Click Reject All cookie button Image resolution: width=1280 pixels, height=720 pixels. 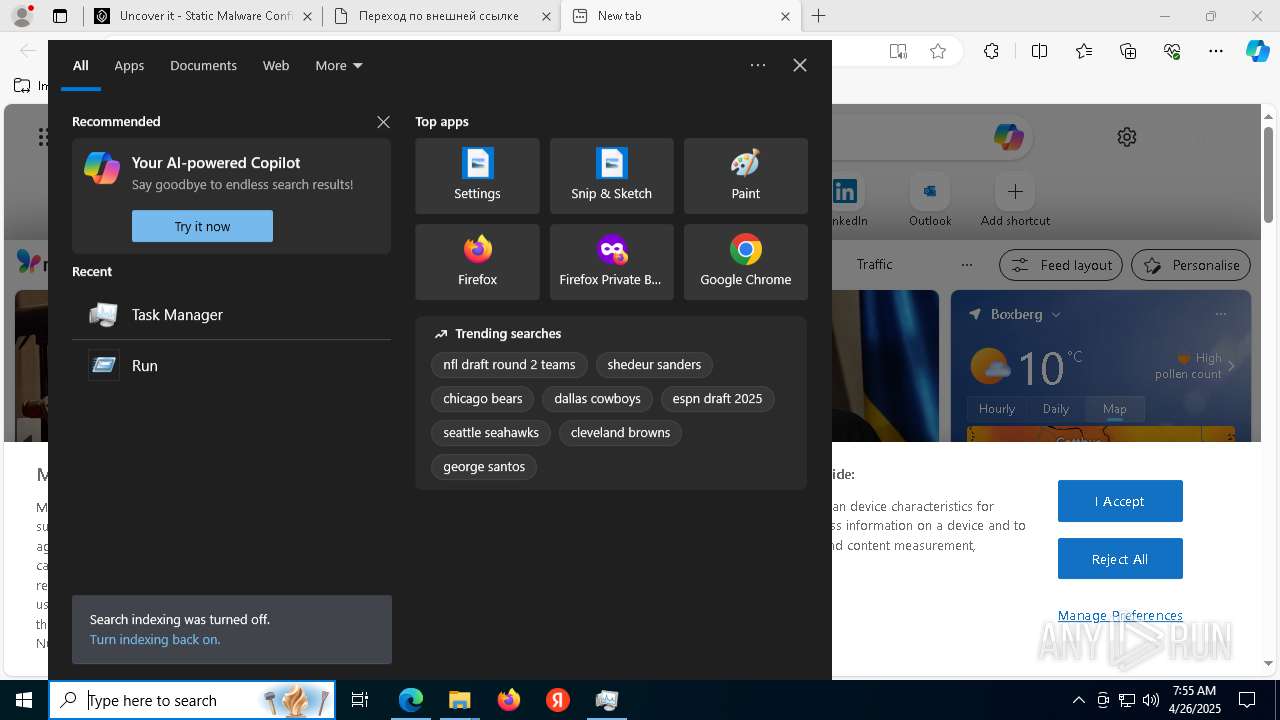[x=1120, y=559]
